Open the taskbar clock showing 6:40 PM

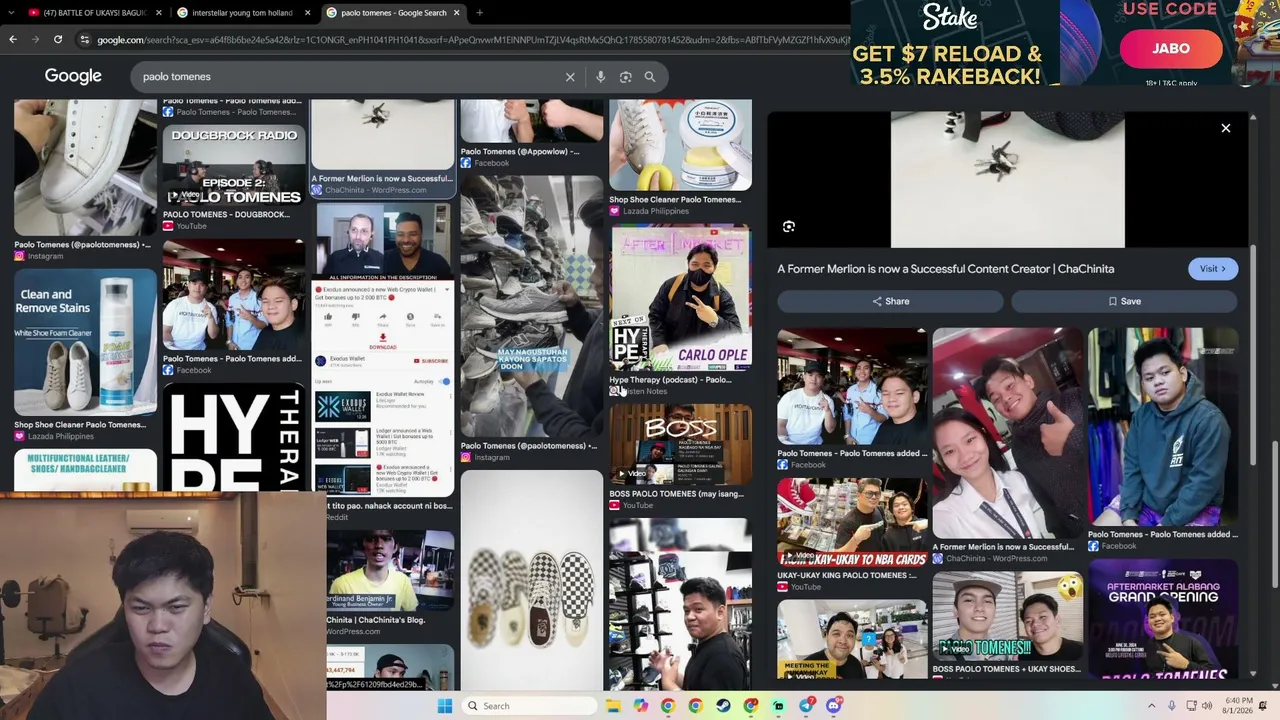pyautogui.click(x=1238, y=706)
